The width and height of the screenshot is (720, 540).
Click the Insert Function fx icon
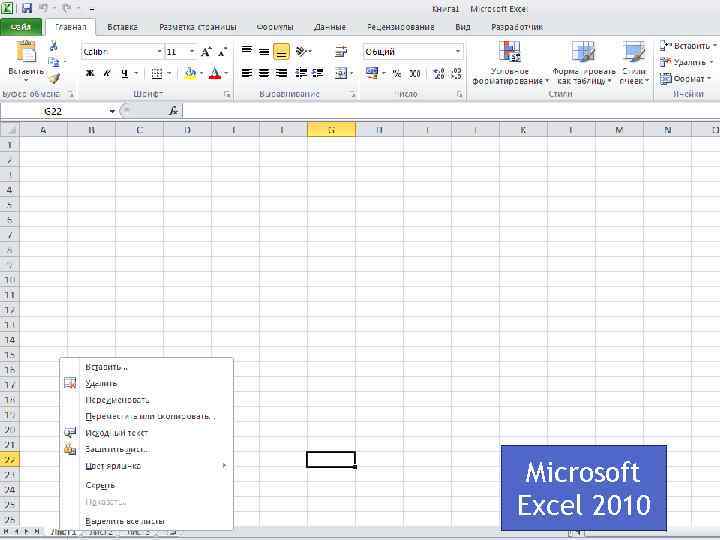point(174,111)
